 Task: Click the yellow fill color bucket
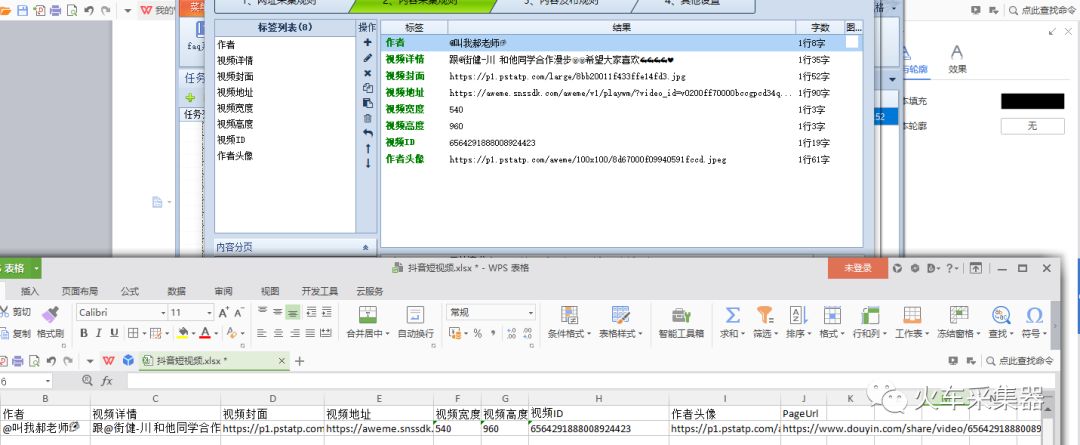(183, 333)
